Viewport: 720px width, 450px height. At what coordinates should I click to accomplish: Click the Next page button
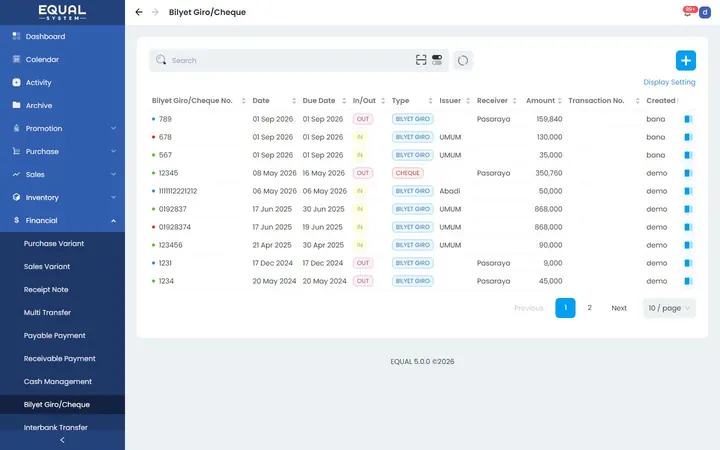(619, 308)
